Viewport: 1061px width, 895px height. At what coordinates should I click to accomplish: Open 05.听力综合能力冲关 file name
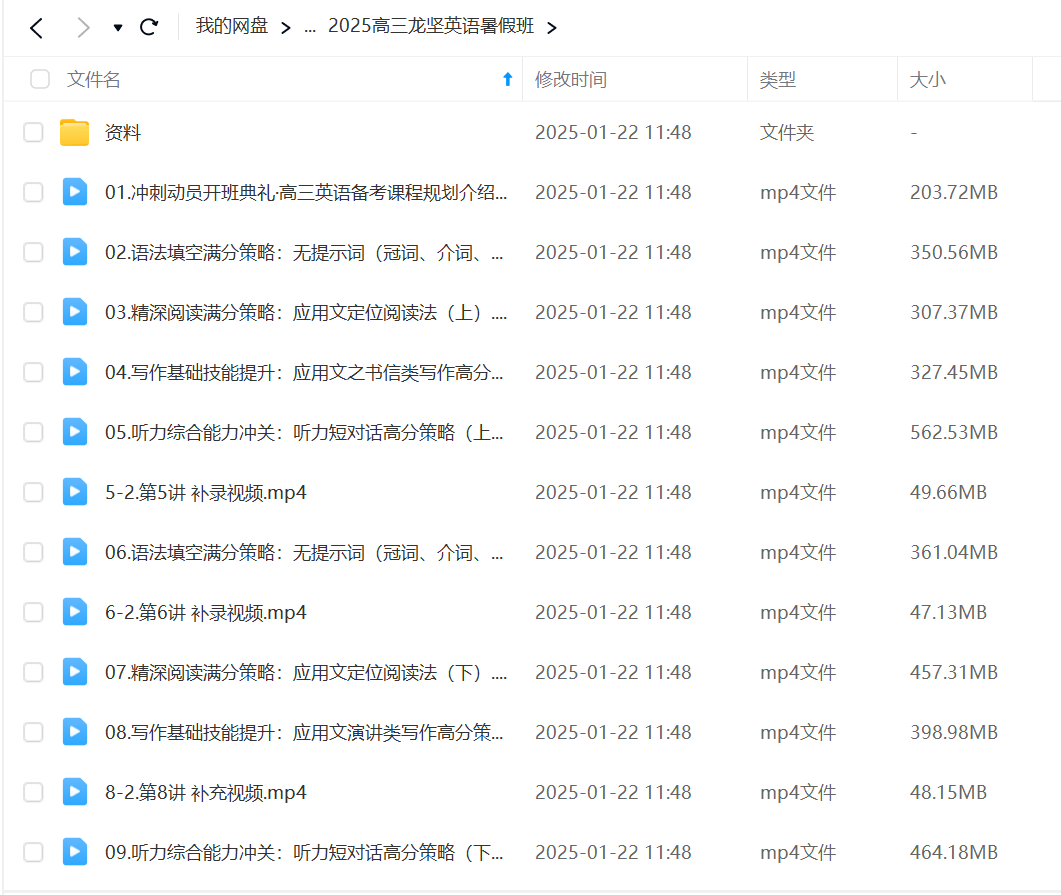(304, 432)
